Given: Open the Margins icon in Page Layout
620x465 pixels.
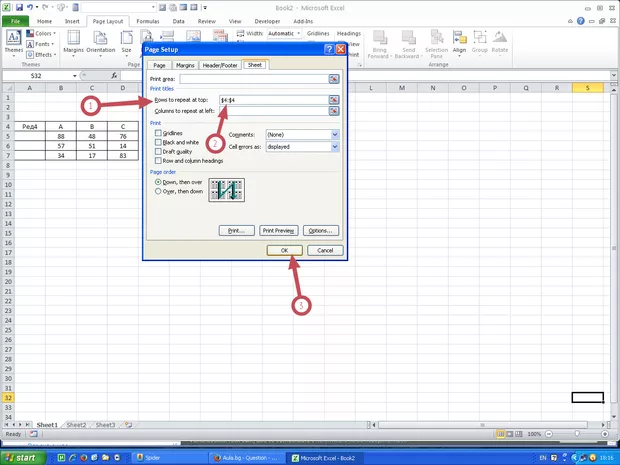Looking at the screenshot, I should click(73, 41).
